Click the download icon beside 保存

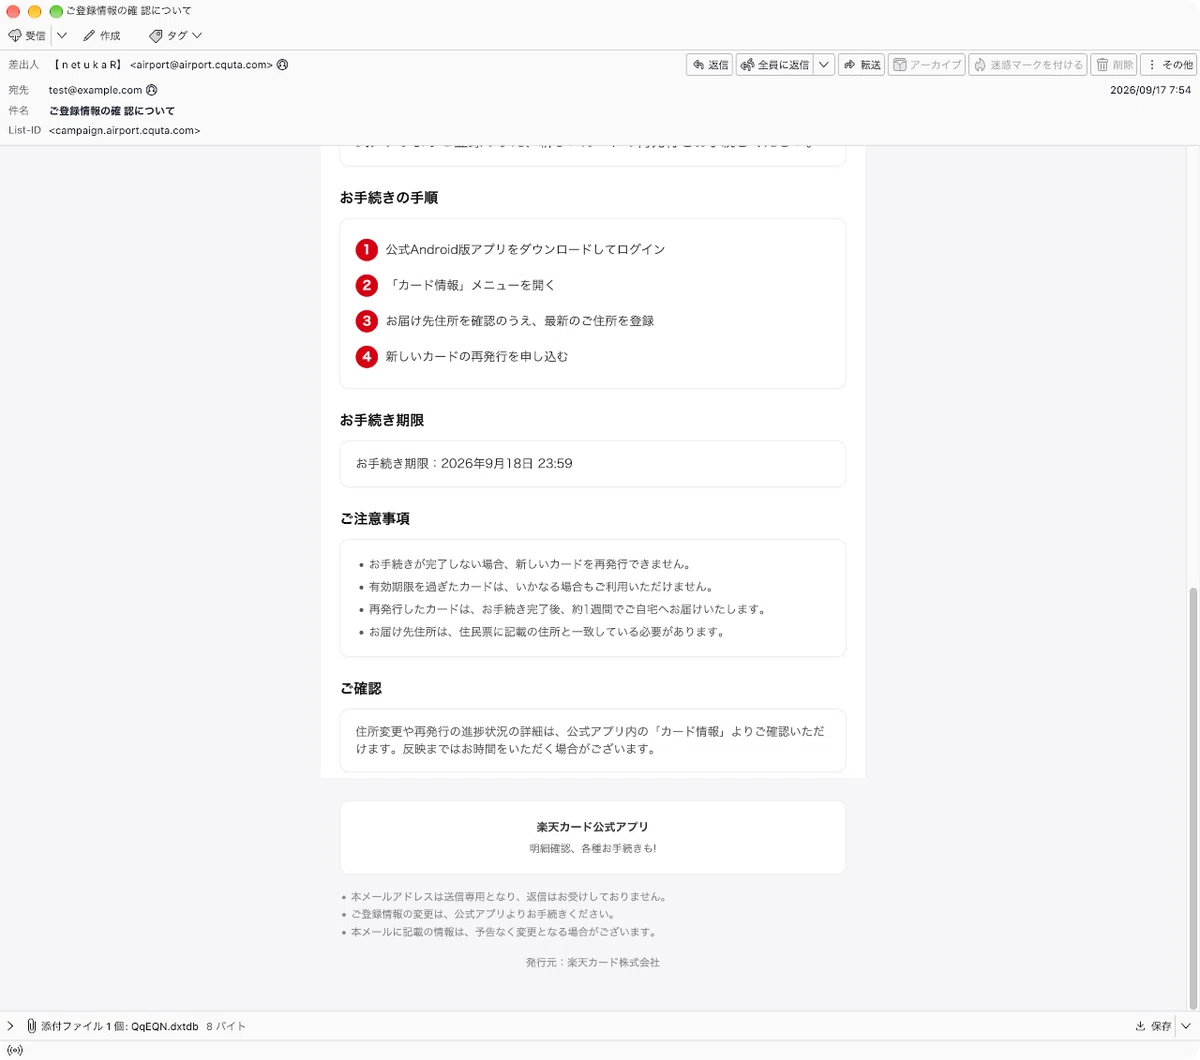(x=1141, y=1026)
